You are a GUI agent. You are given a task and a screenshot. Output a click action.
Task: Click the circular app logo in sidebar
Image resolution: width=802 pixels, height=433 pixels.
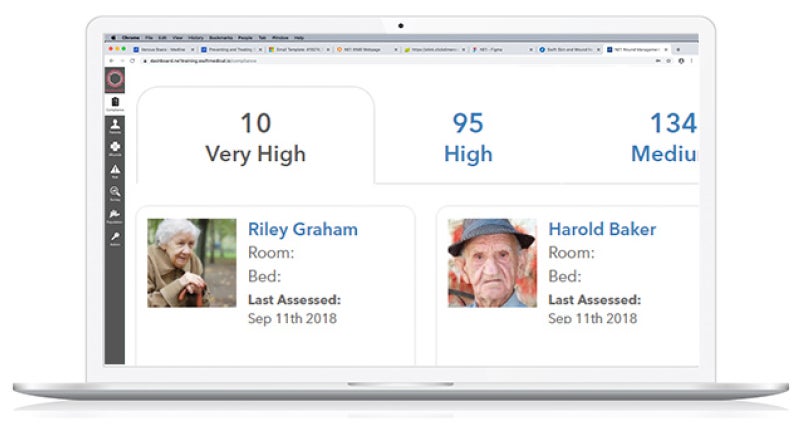[115, 79]
